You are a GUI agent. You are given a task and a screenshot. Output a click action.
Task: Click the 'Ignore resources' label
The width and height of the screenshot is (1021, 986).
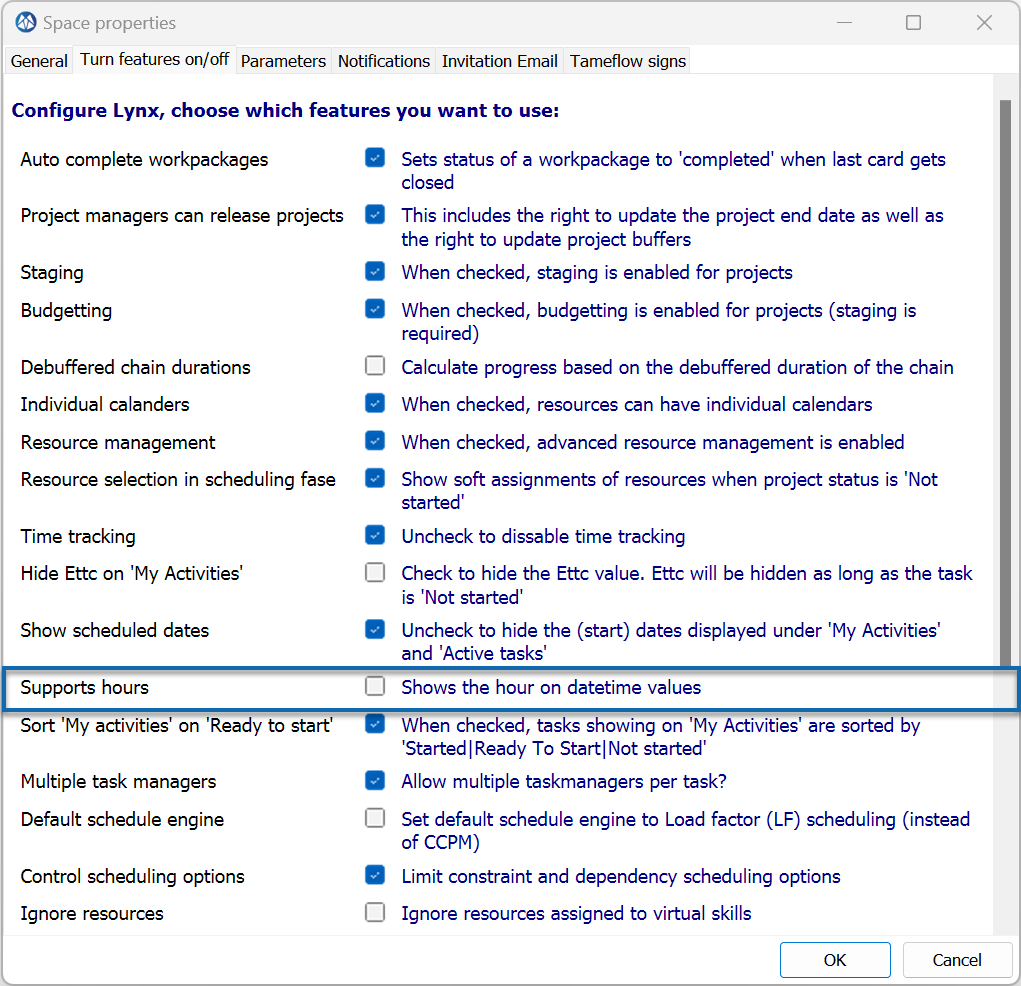(92, 914)
